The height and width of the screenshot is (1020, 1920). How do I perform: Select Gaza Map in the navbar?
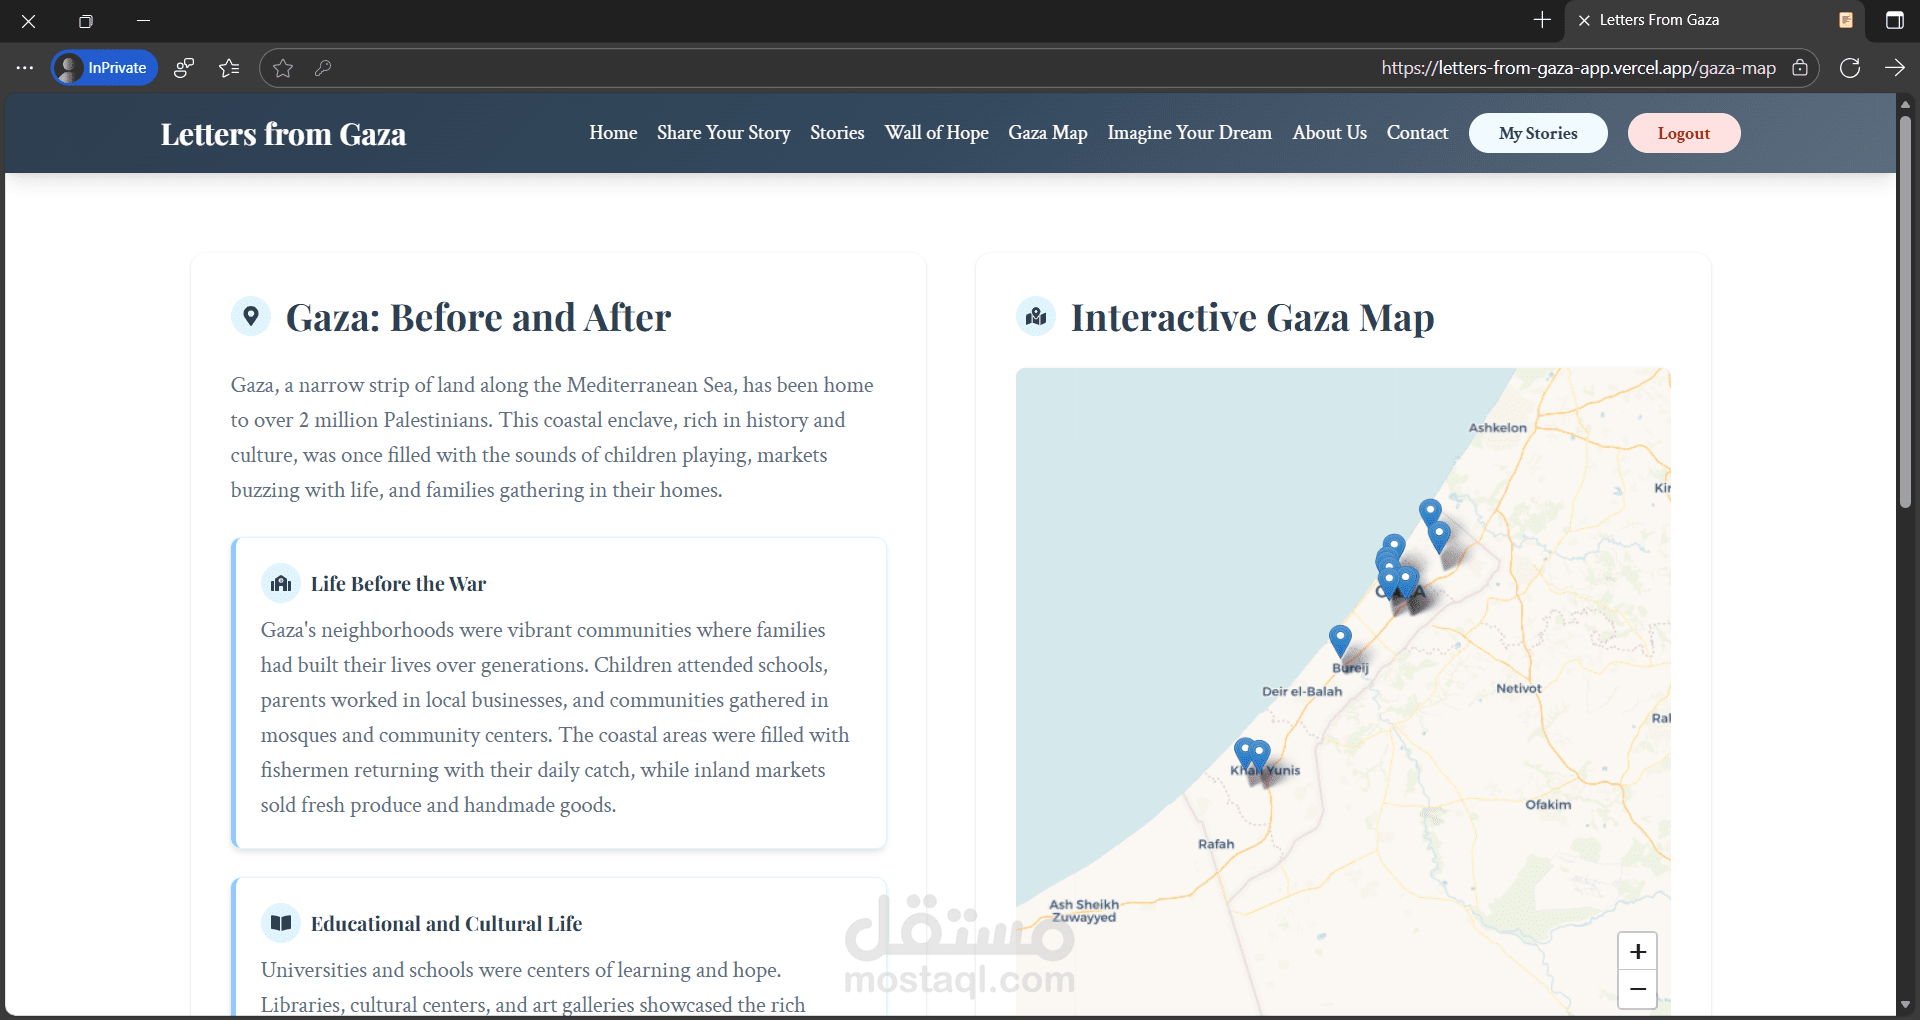click(x=1048, y=133)
